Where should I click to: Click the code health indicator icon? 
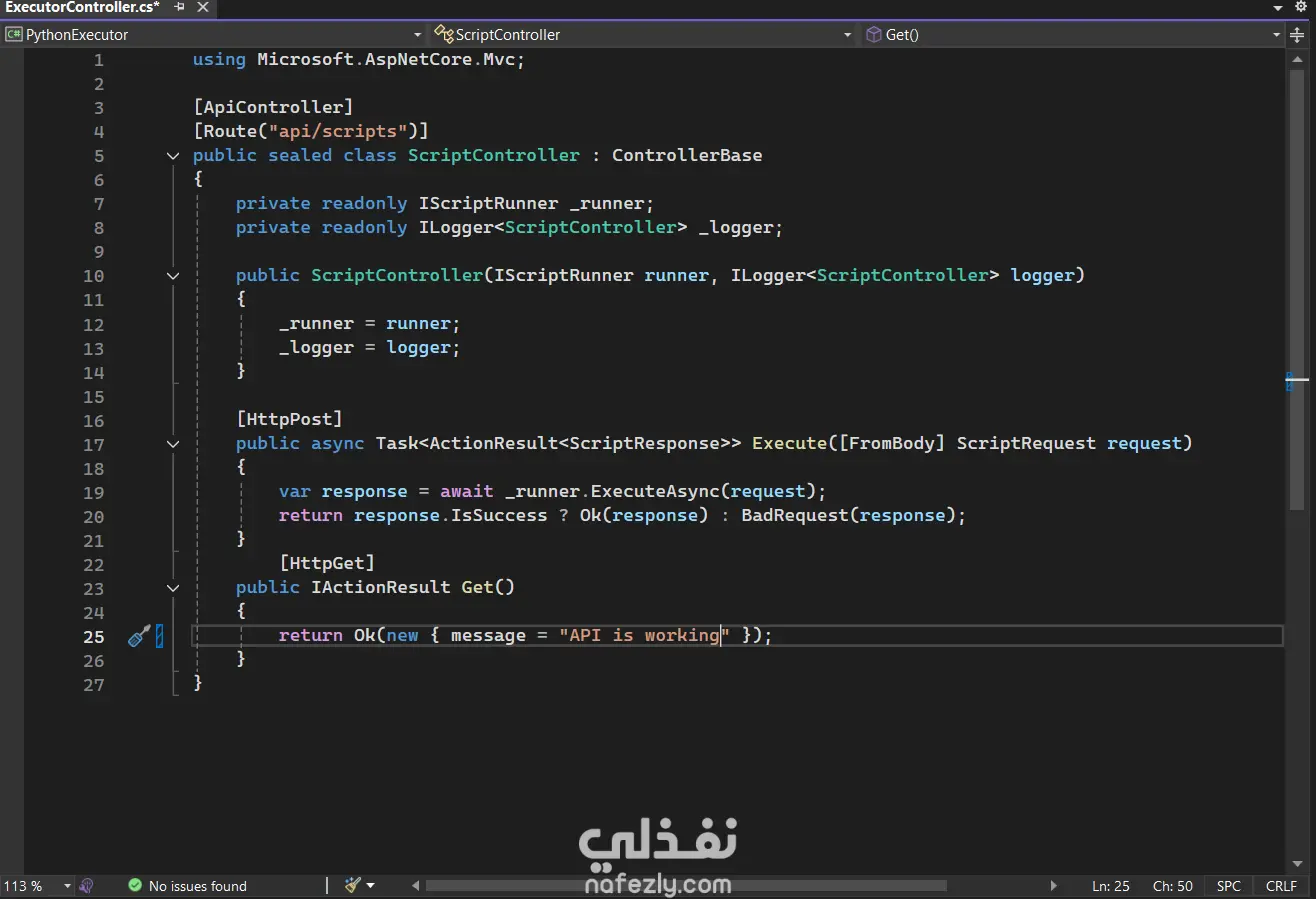tap(87, 886)
